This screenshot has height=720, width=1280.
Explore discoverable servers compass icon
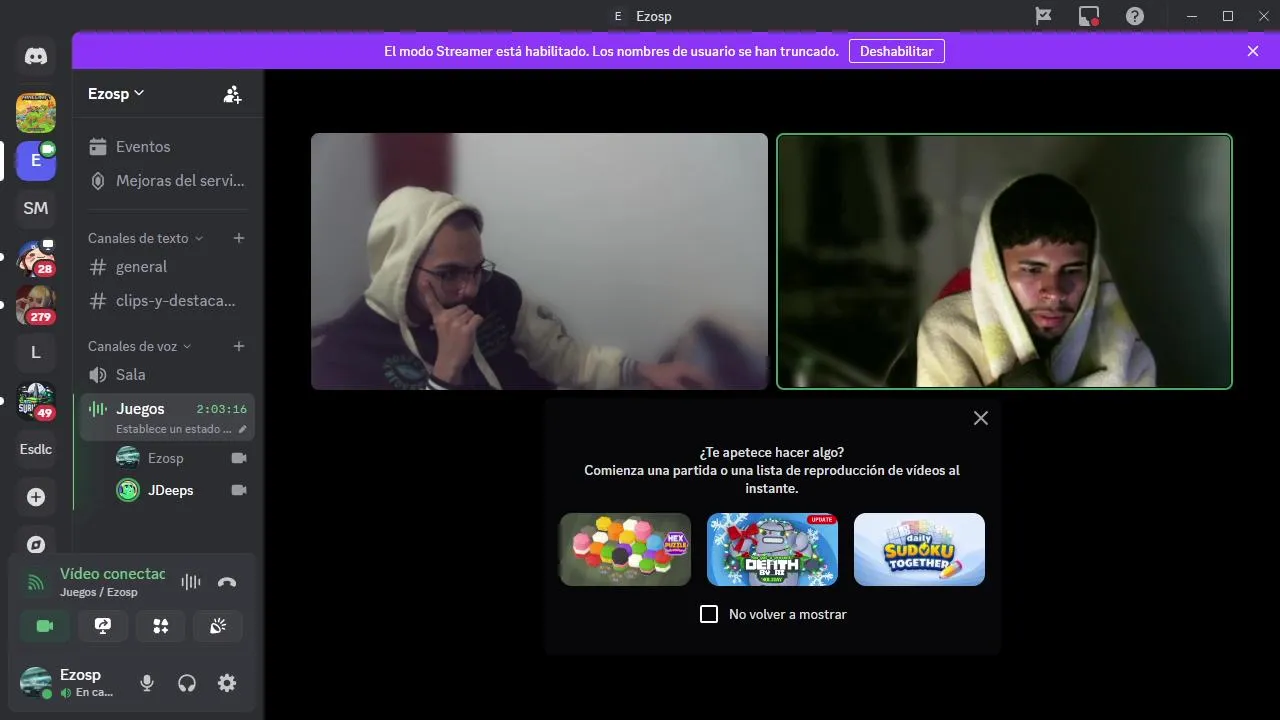(x=36, y=545)
